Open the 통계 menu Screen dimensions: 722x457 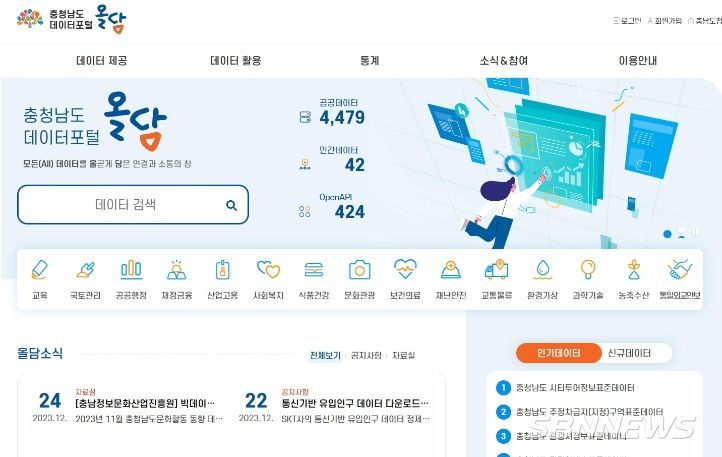369,60
